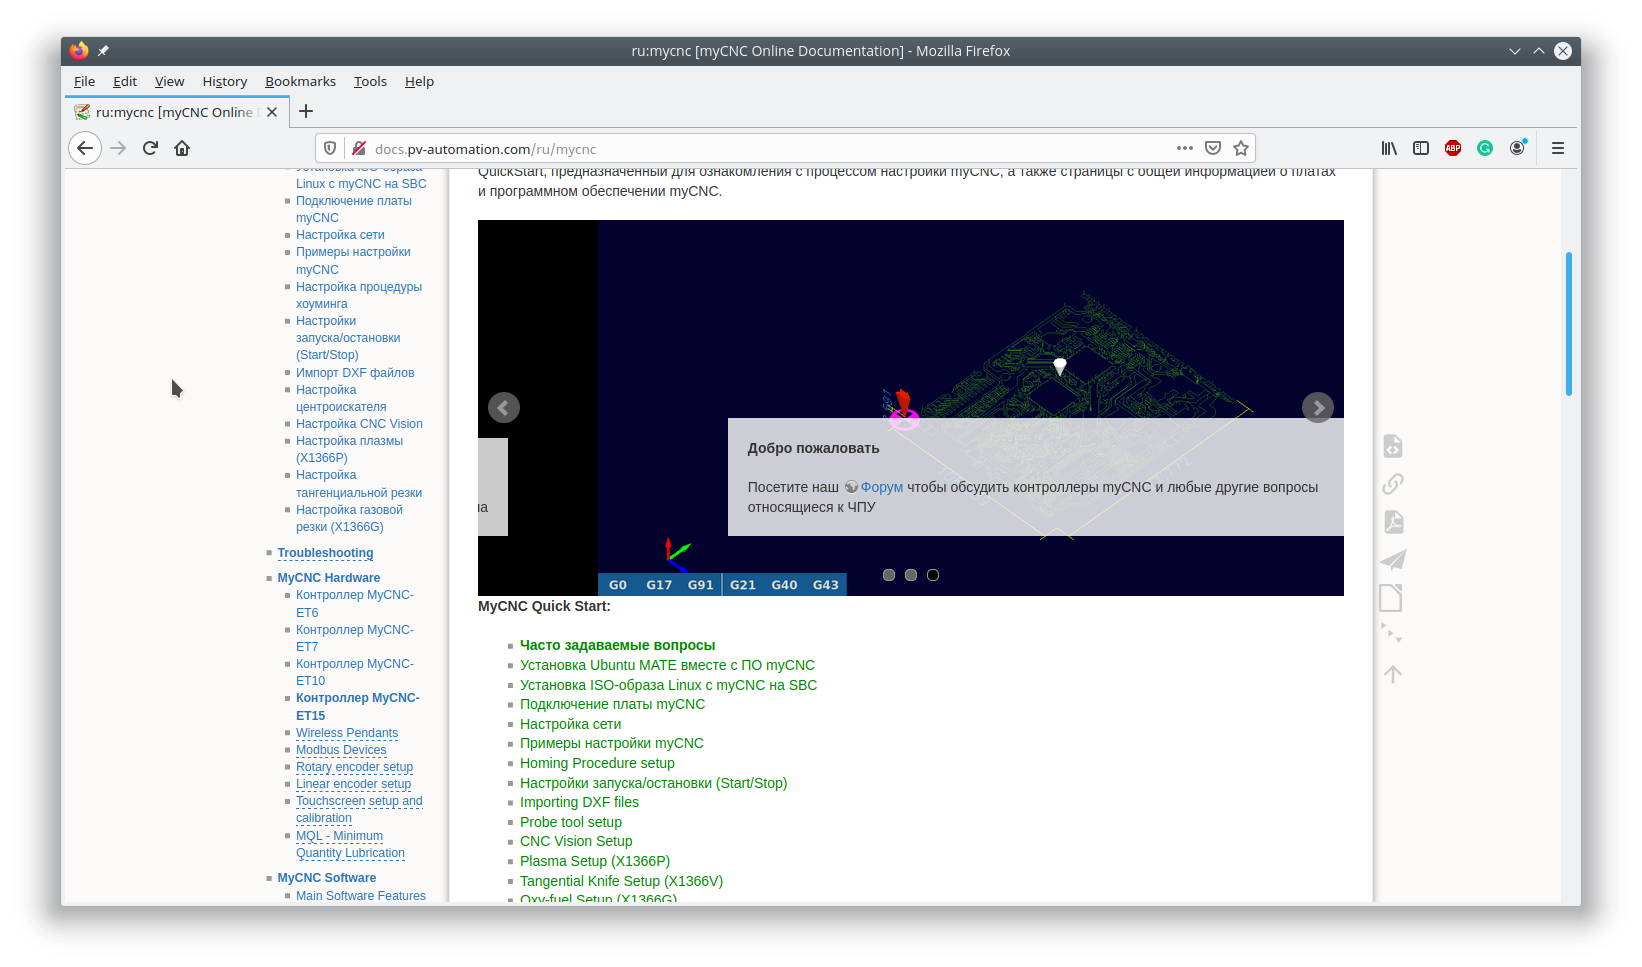Open Импорт DXF файлов in the sidebar
The width and height of the screenshot is (1642, 967).
click(x=355, y=373)
